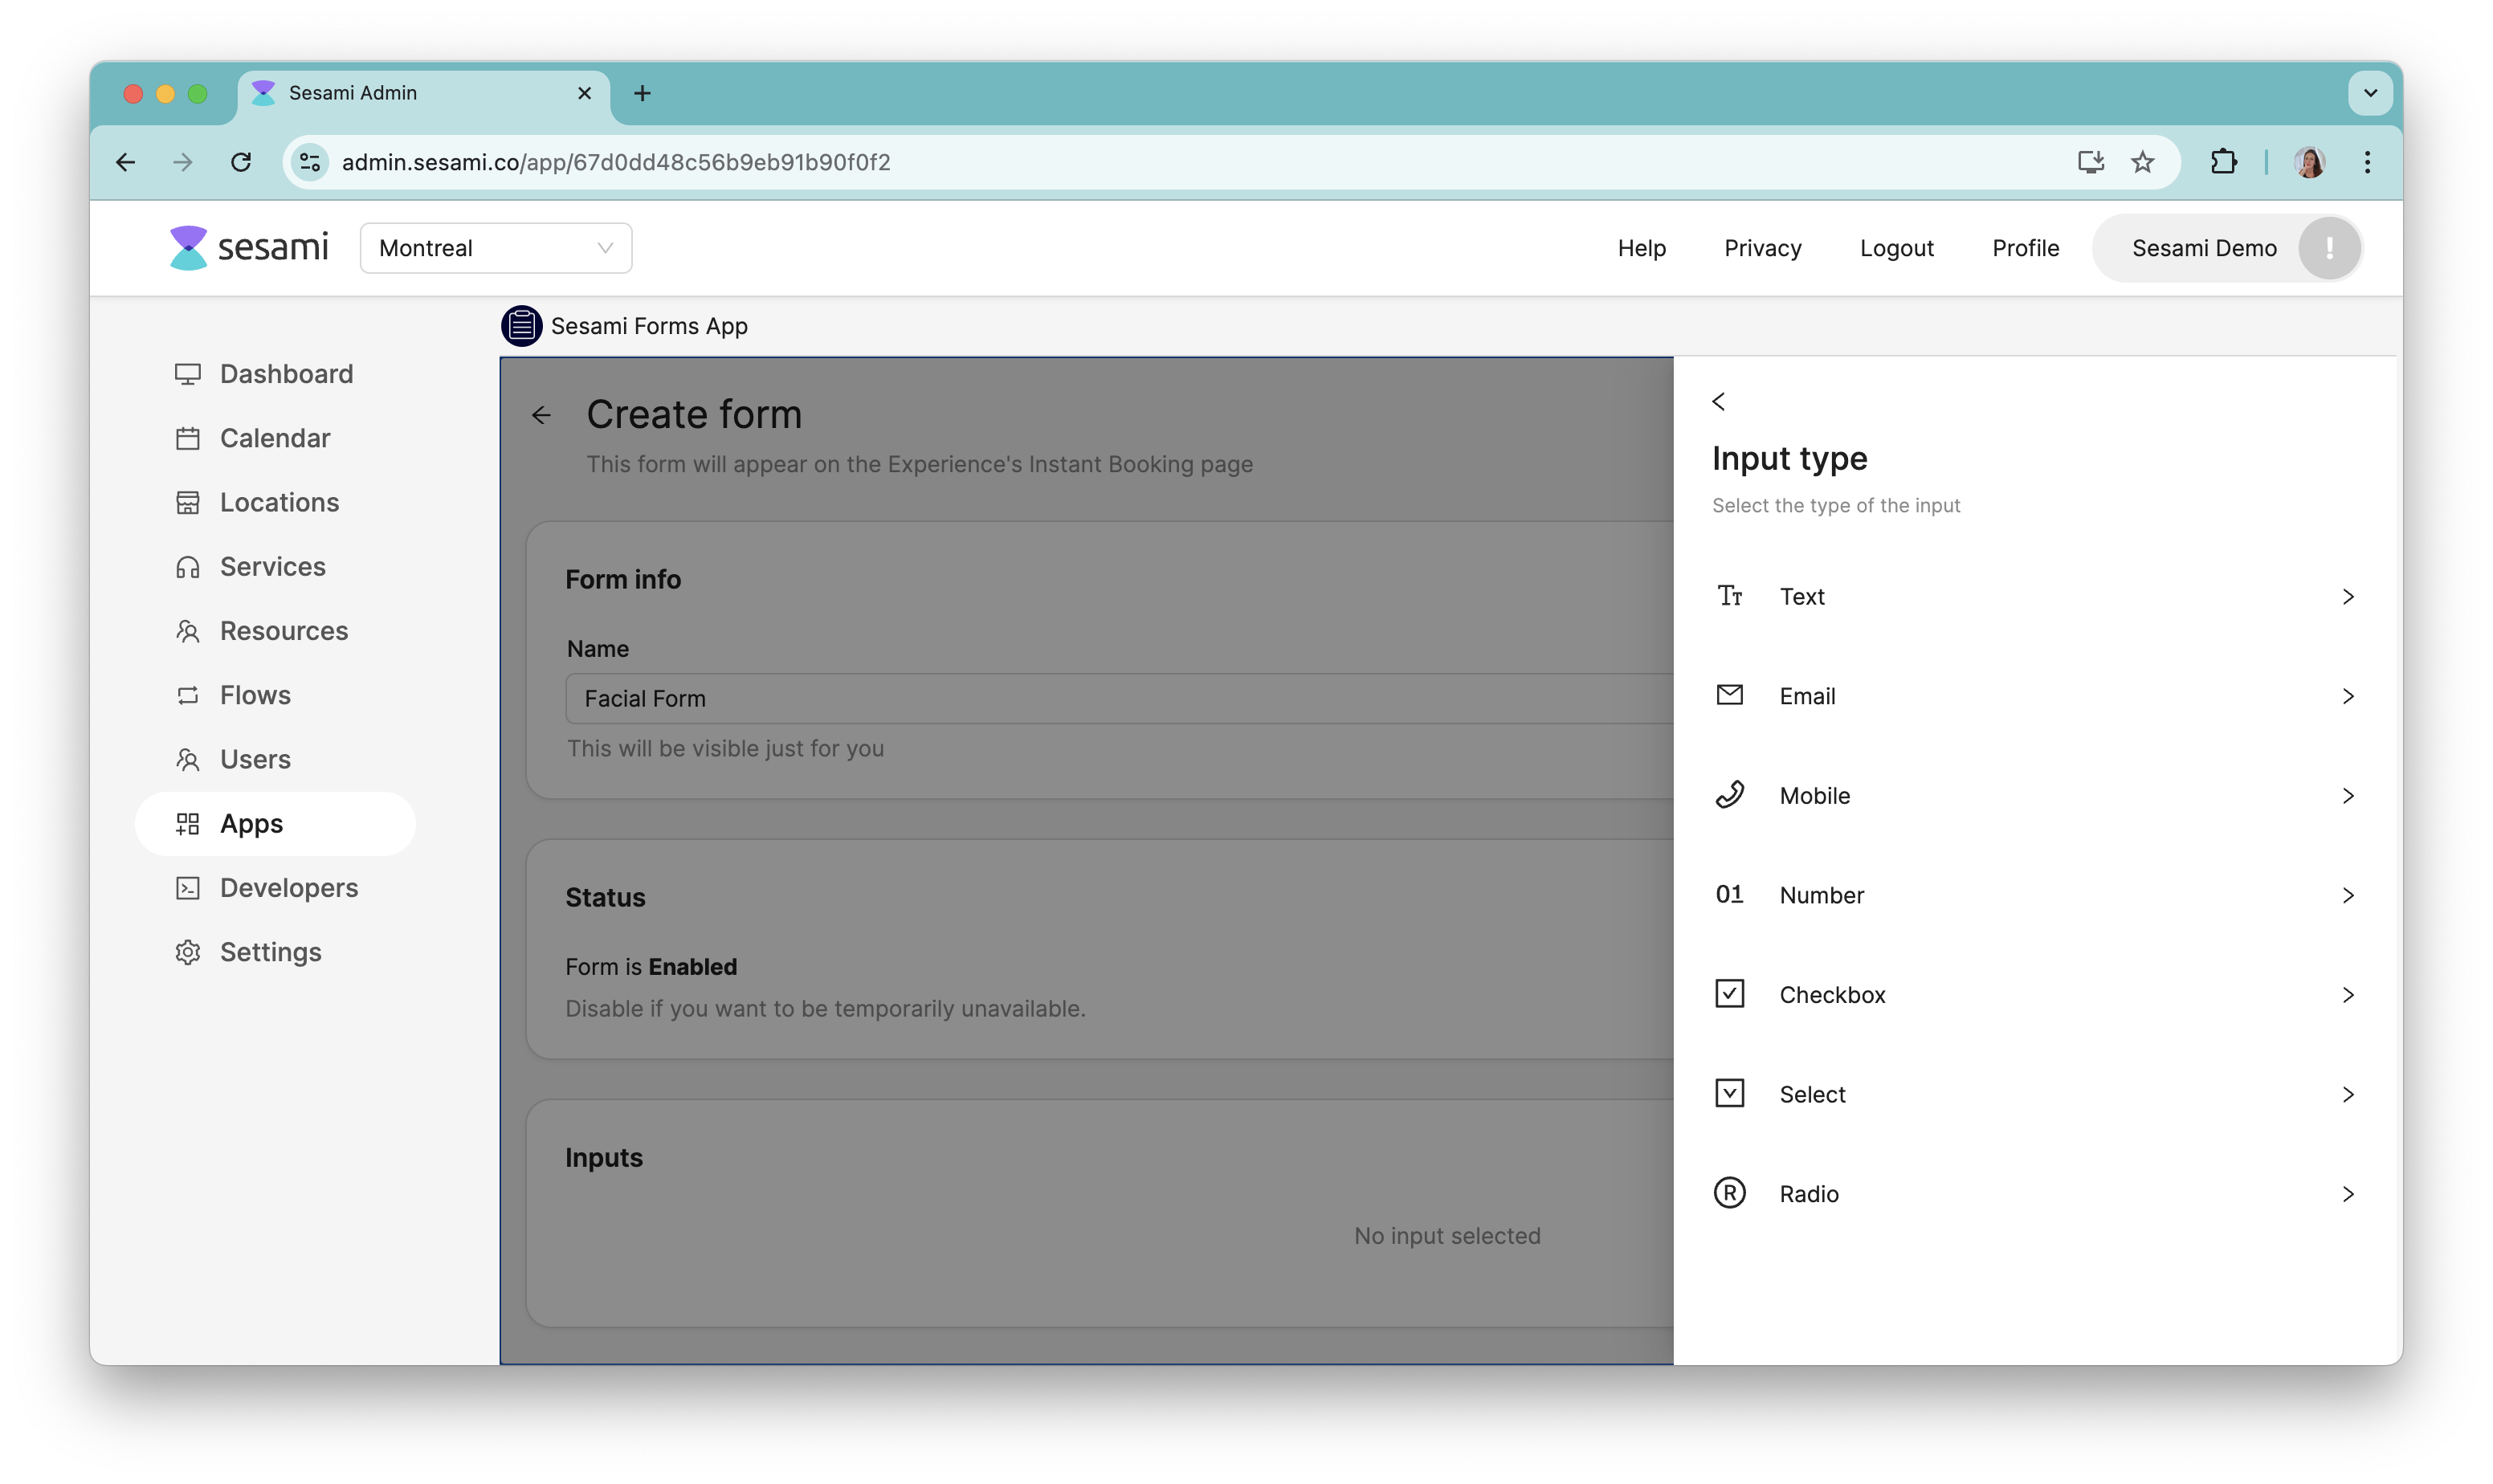
Task: Click the Help link
Action: [x=1641, y=248]
